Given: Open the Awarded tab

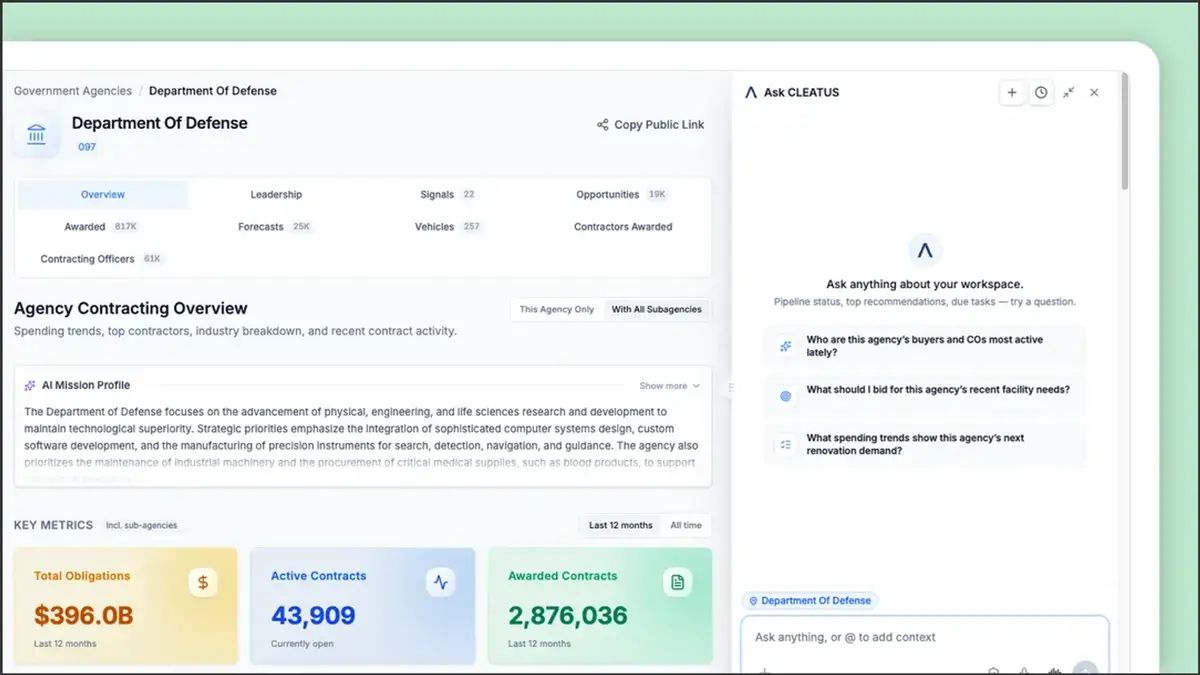Looking at the screenshot, I should [102, 227].
